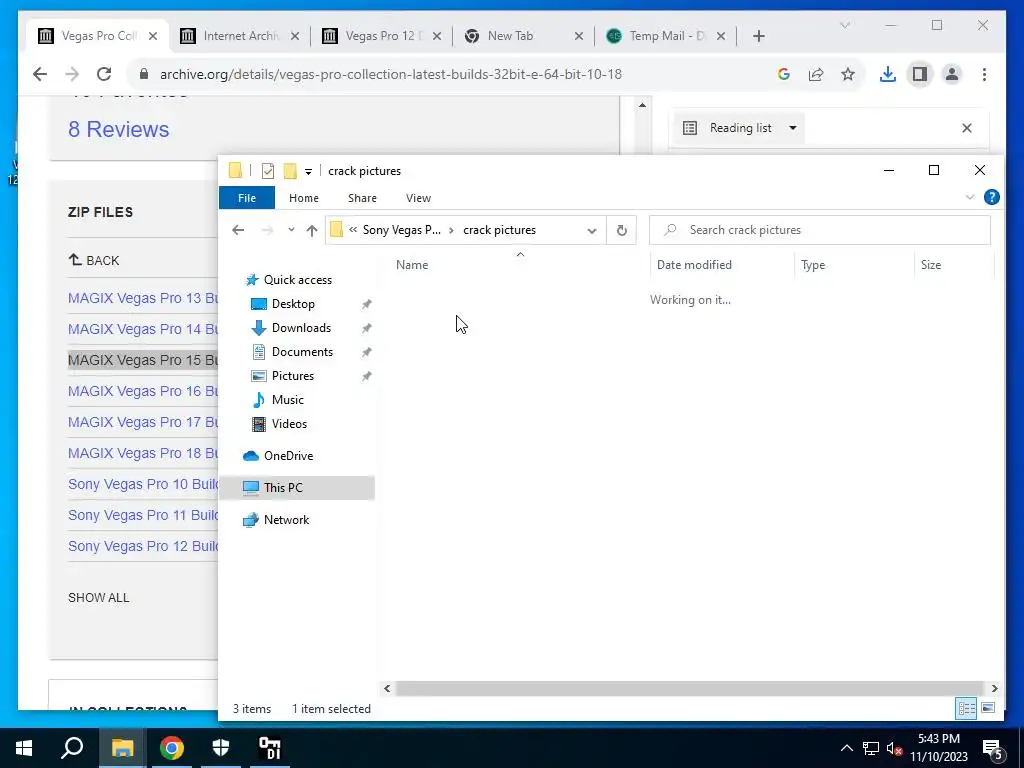Click the Explorer horizontal scrollbar
Viewport: 1024px width, 768px height.
click(690, 688)
